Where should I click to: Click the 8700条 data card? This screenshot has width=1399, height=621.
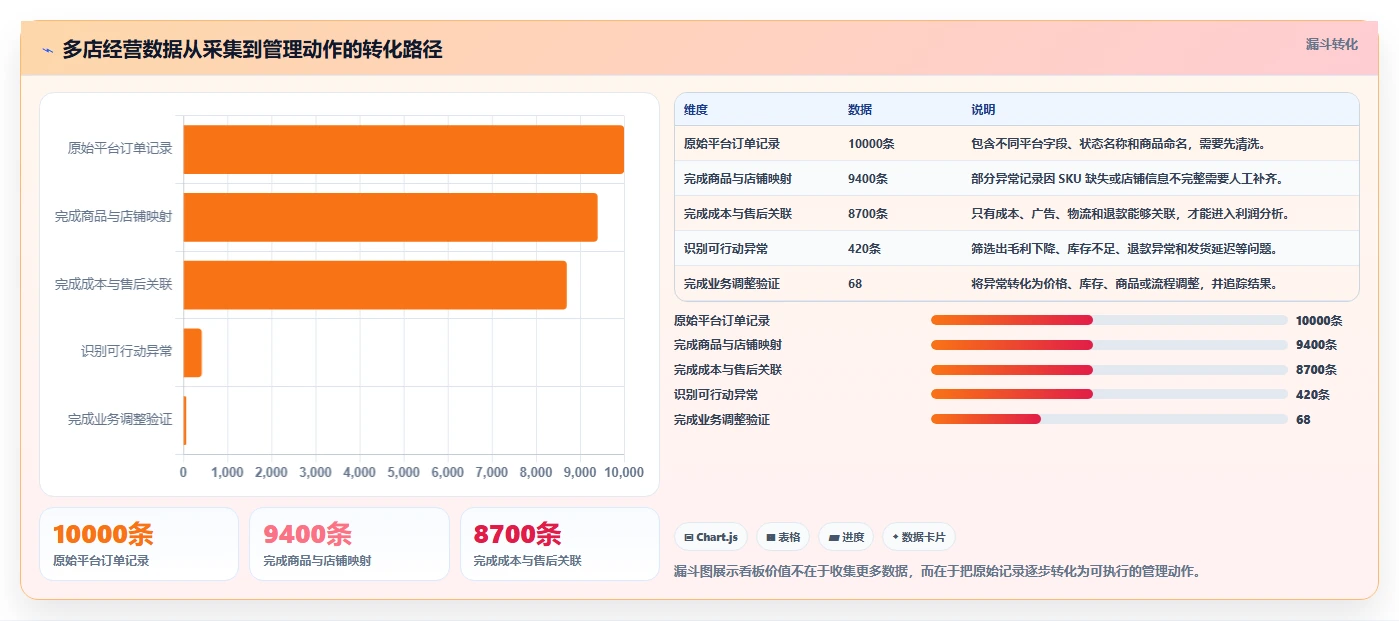560,544
